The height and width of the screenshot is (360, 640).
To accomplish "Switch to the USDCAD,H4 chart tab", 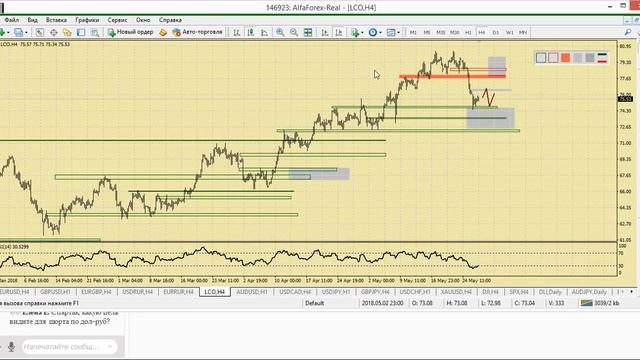I will point(295,292).
